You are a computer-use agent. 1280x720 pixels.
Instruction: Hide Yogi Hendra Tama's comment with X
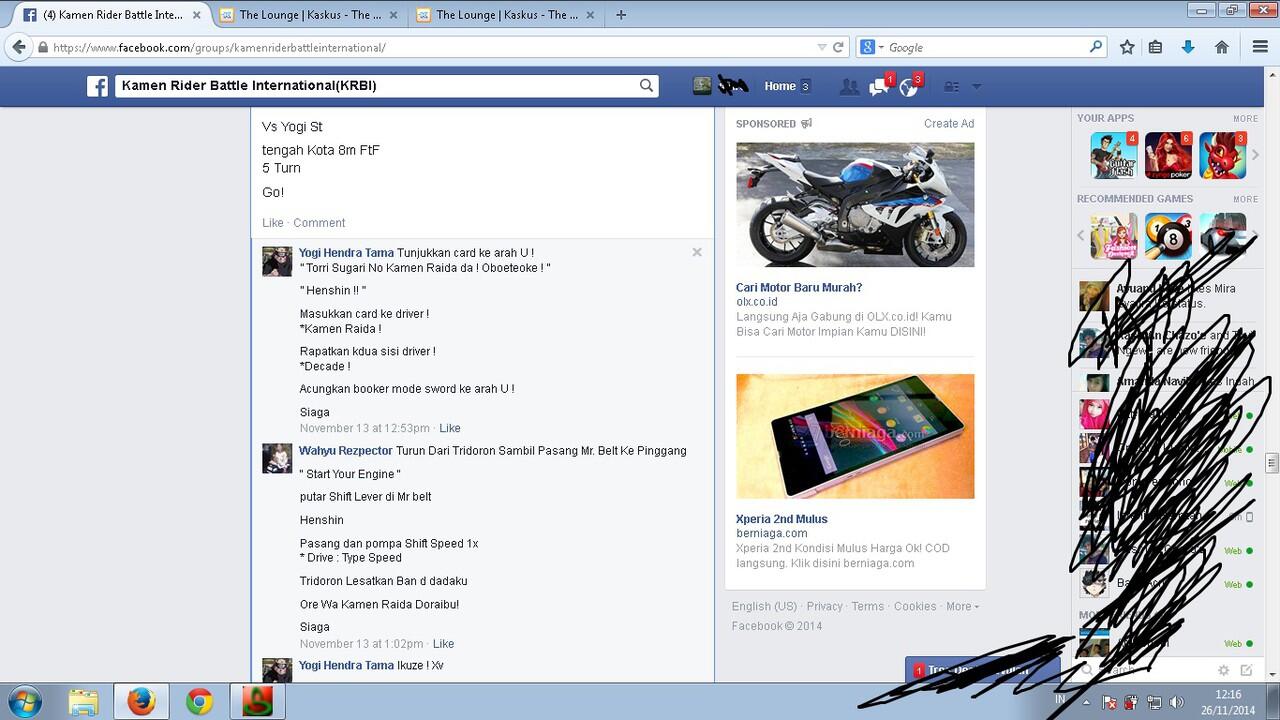(697, 252)
